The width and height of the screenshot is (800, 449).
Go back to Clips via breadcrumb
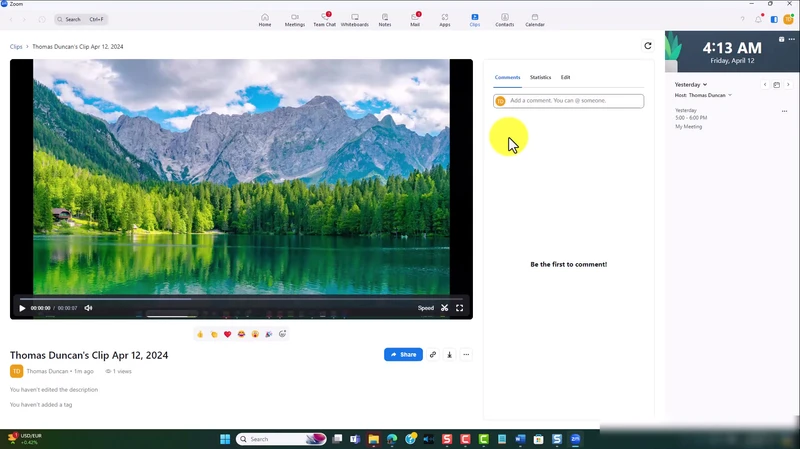tap(16, 46)
